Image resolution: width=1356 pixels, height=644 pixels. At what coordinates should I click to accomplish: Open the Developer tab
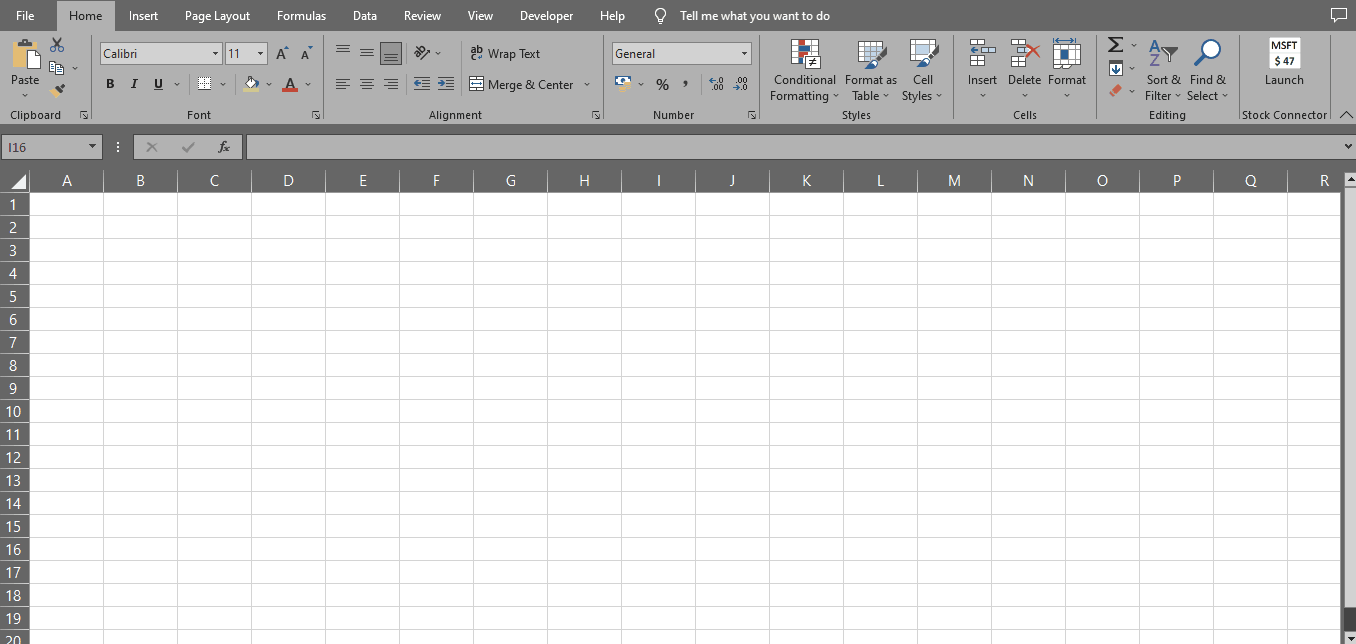tap(546, 15)
